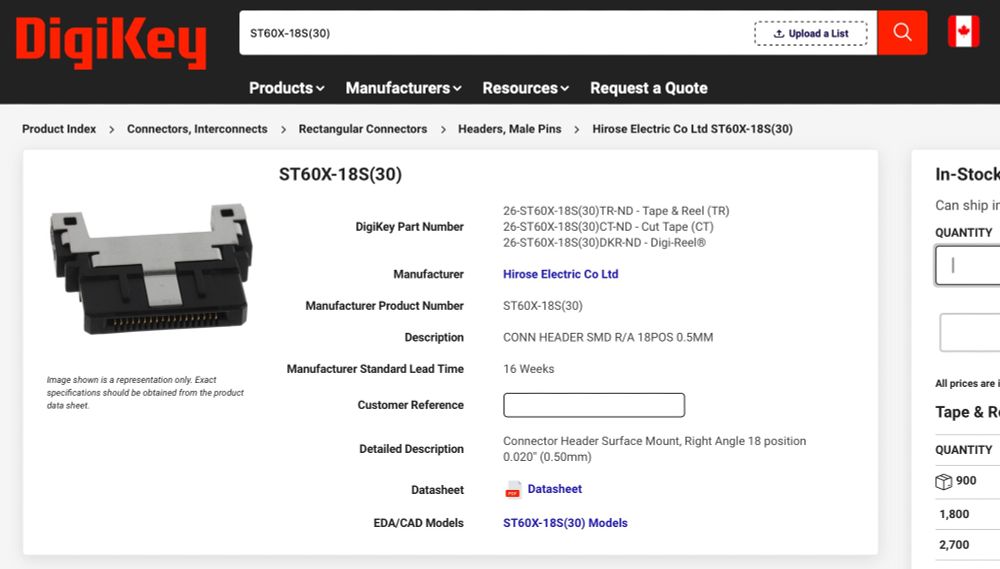The image size is (1000, 569).
Task: Open the Canada flag country selector
Action: click(x=963, y=31)
